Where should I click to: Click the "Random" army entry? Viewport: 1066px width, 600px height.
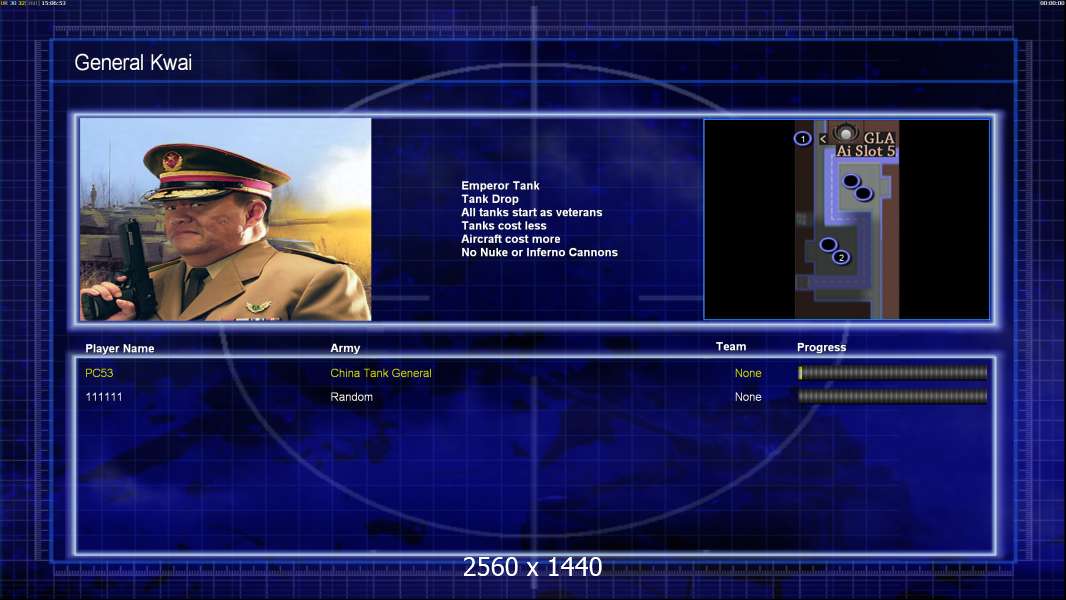click(x=351, y=397)
